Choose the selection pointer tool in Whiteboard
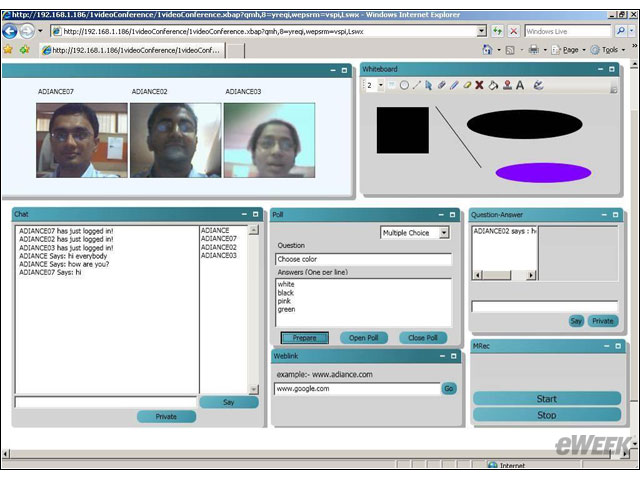This screenshot has height=480, width=640. (428, 85)
